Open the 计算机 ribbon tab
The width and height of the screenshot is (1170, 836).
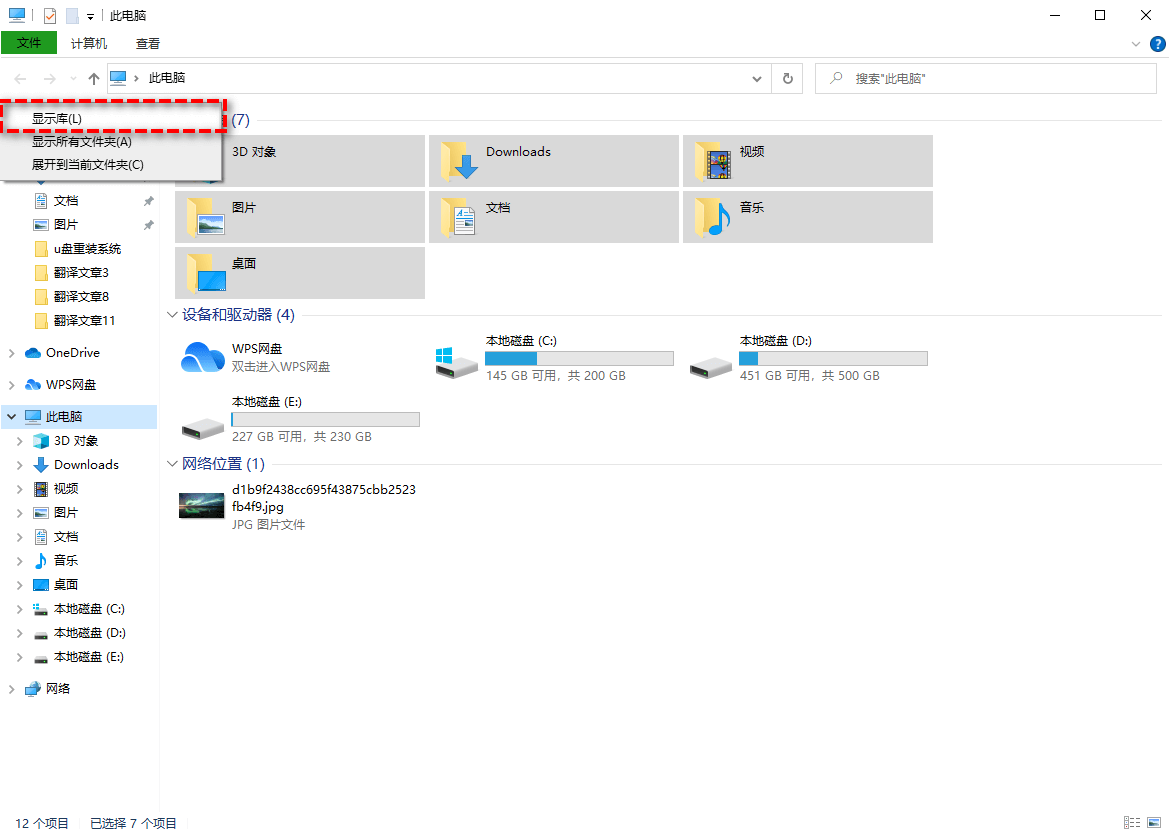[x=89, y=43]
